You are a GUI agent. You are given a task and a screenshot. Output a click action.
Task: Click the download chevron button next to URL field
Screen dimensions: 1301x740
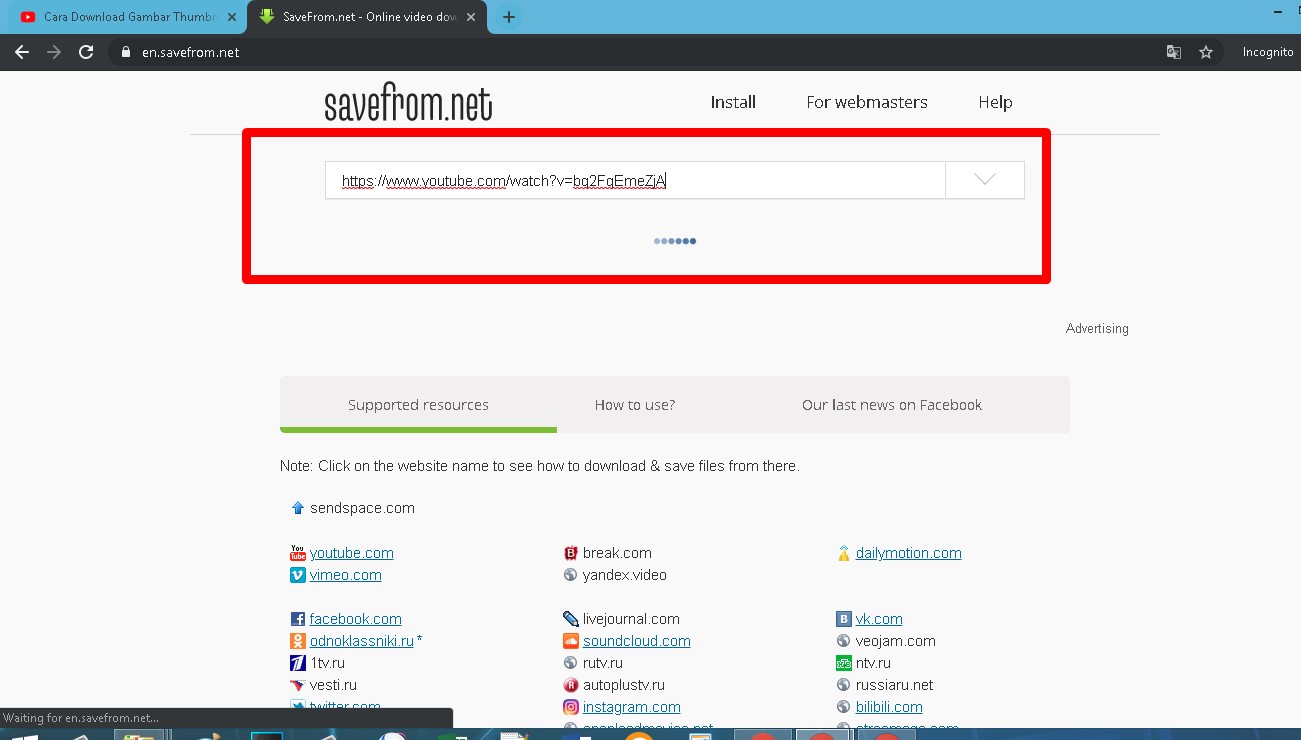pyautogui.click(x=985, y=180)
